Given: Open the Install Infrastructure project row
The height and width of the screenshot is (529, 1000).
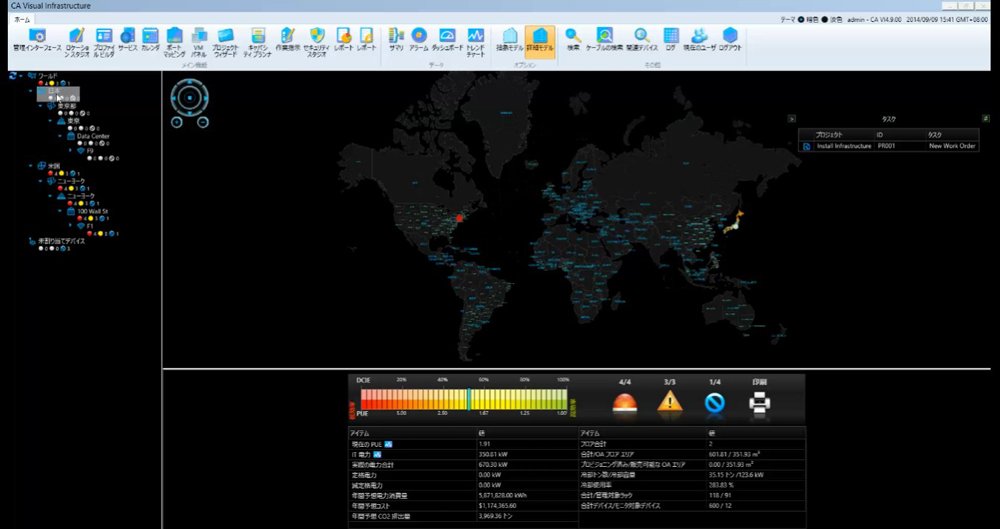Looking at the screenshot, I should pos(889,146).
